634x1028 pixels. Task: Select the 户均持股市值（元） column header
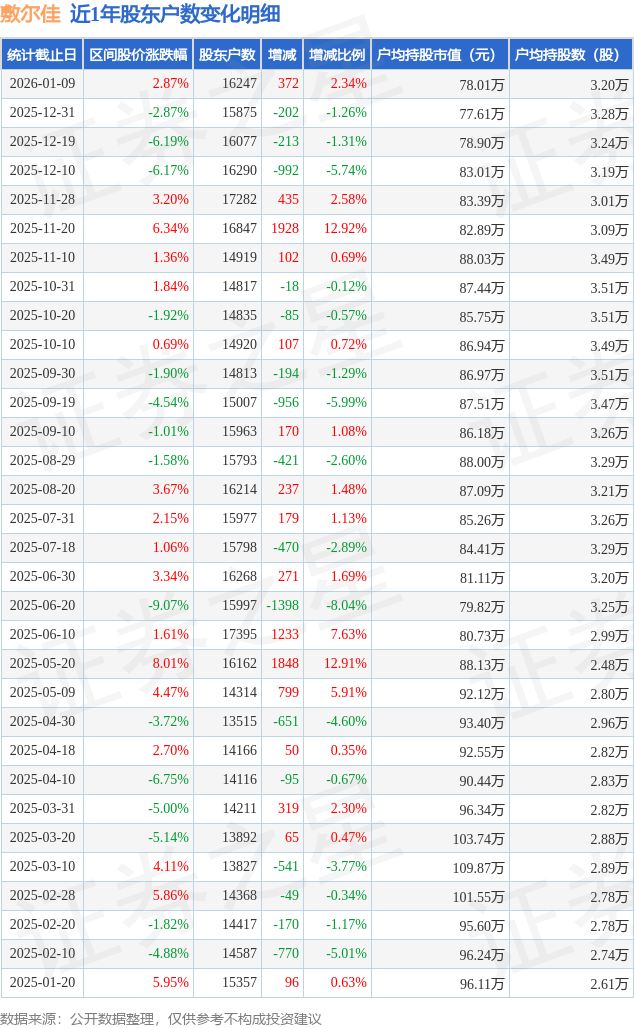point(439,55)
